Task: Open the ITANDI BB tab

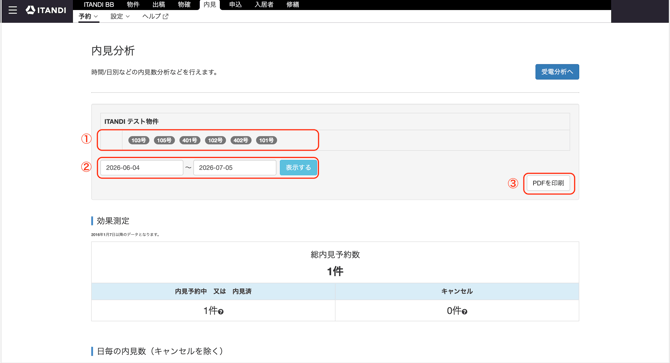Action: coord(99,4)
